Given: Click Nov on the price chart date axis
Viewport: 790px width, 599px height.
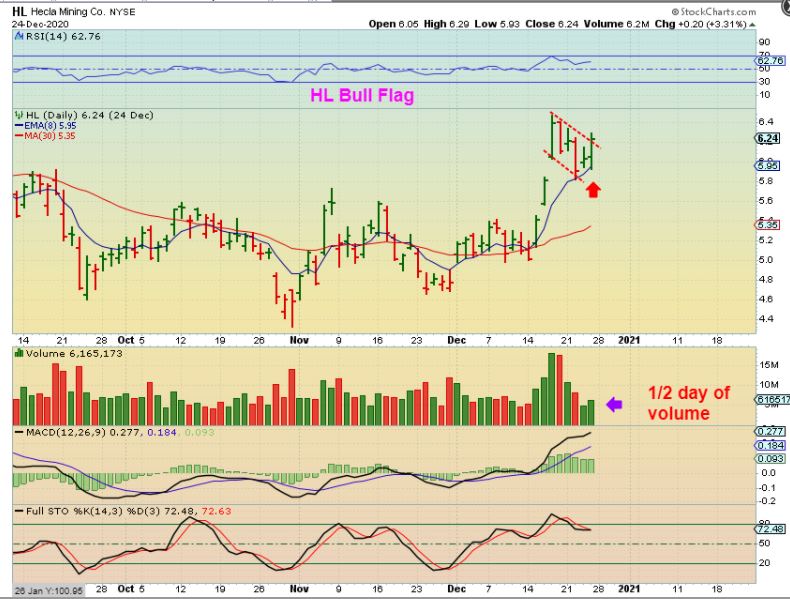Looking at the screenshot, I should pyautogui.click(x=299, y=341).
